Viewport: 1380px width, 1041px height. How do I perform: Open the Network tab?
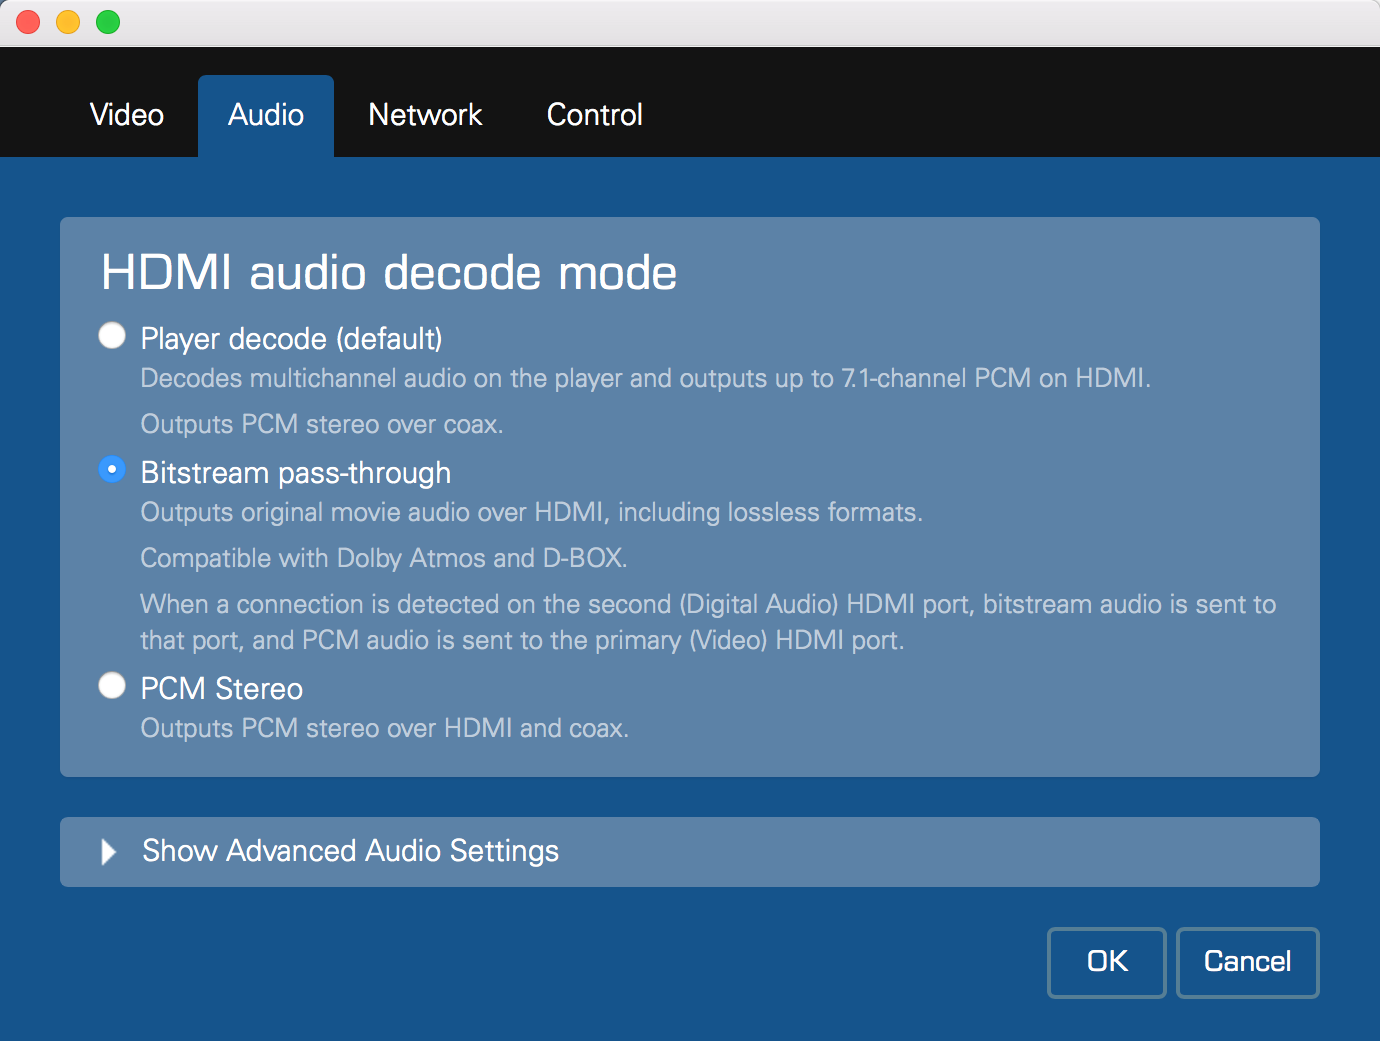point(425,115)
